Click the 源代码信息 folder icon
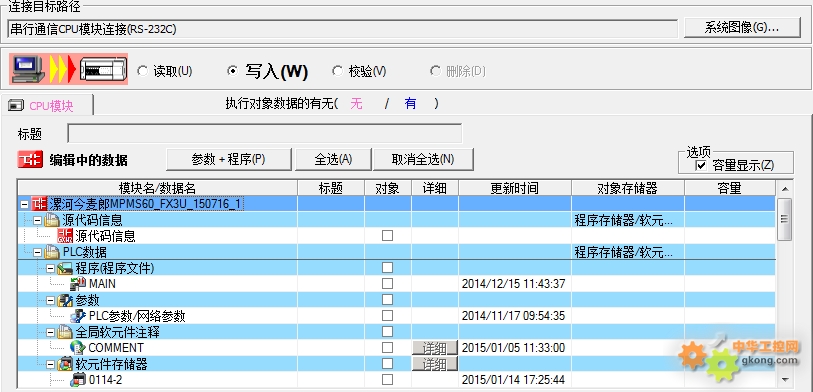813x392 pixels. pos(52,220)
